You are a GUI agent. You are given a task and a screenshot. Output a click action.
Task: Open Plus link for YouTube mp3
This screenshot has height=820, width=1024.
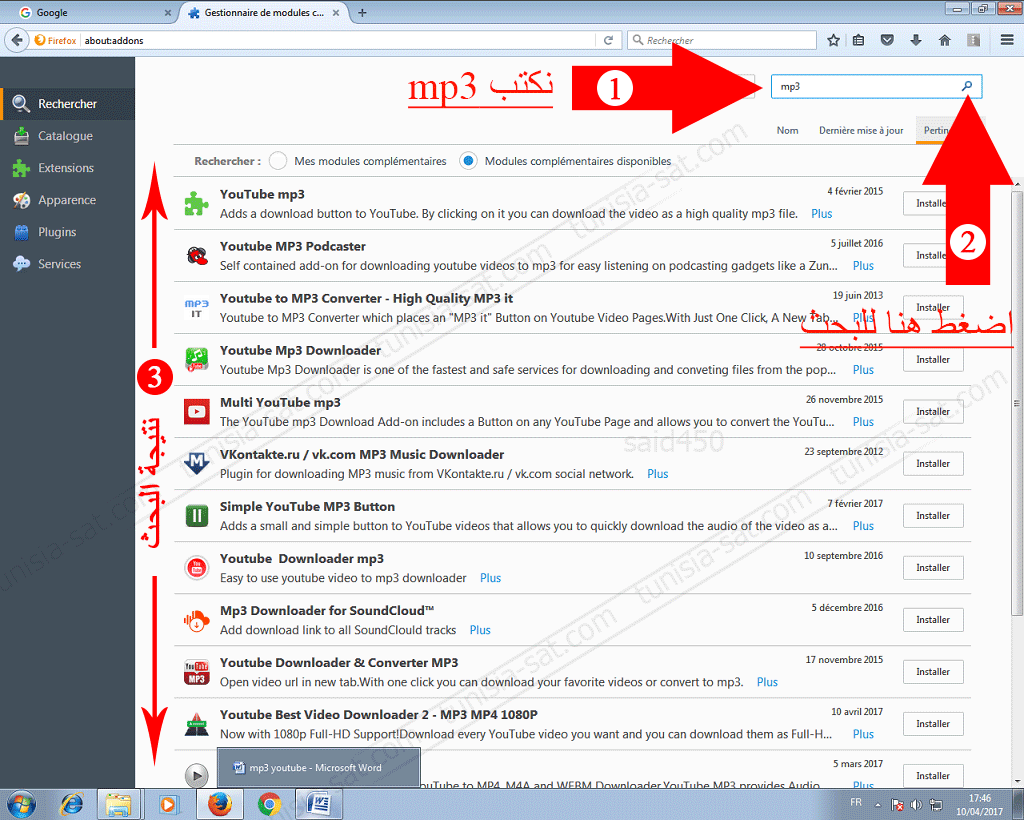(822, 213)
